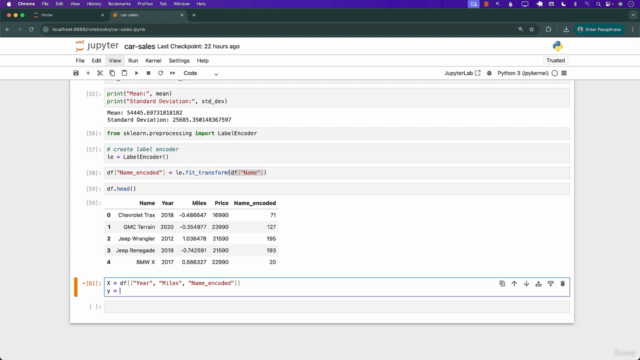Save the notebook with the floppy disk icon
The height and width of the screenshot is (360, 640).
click(x=76, y=73)
